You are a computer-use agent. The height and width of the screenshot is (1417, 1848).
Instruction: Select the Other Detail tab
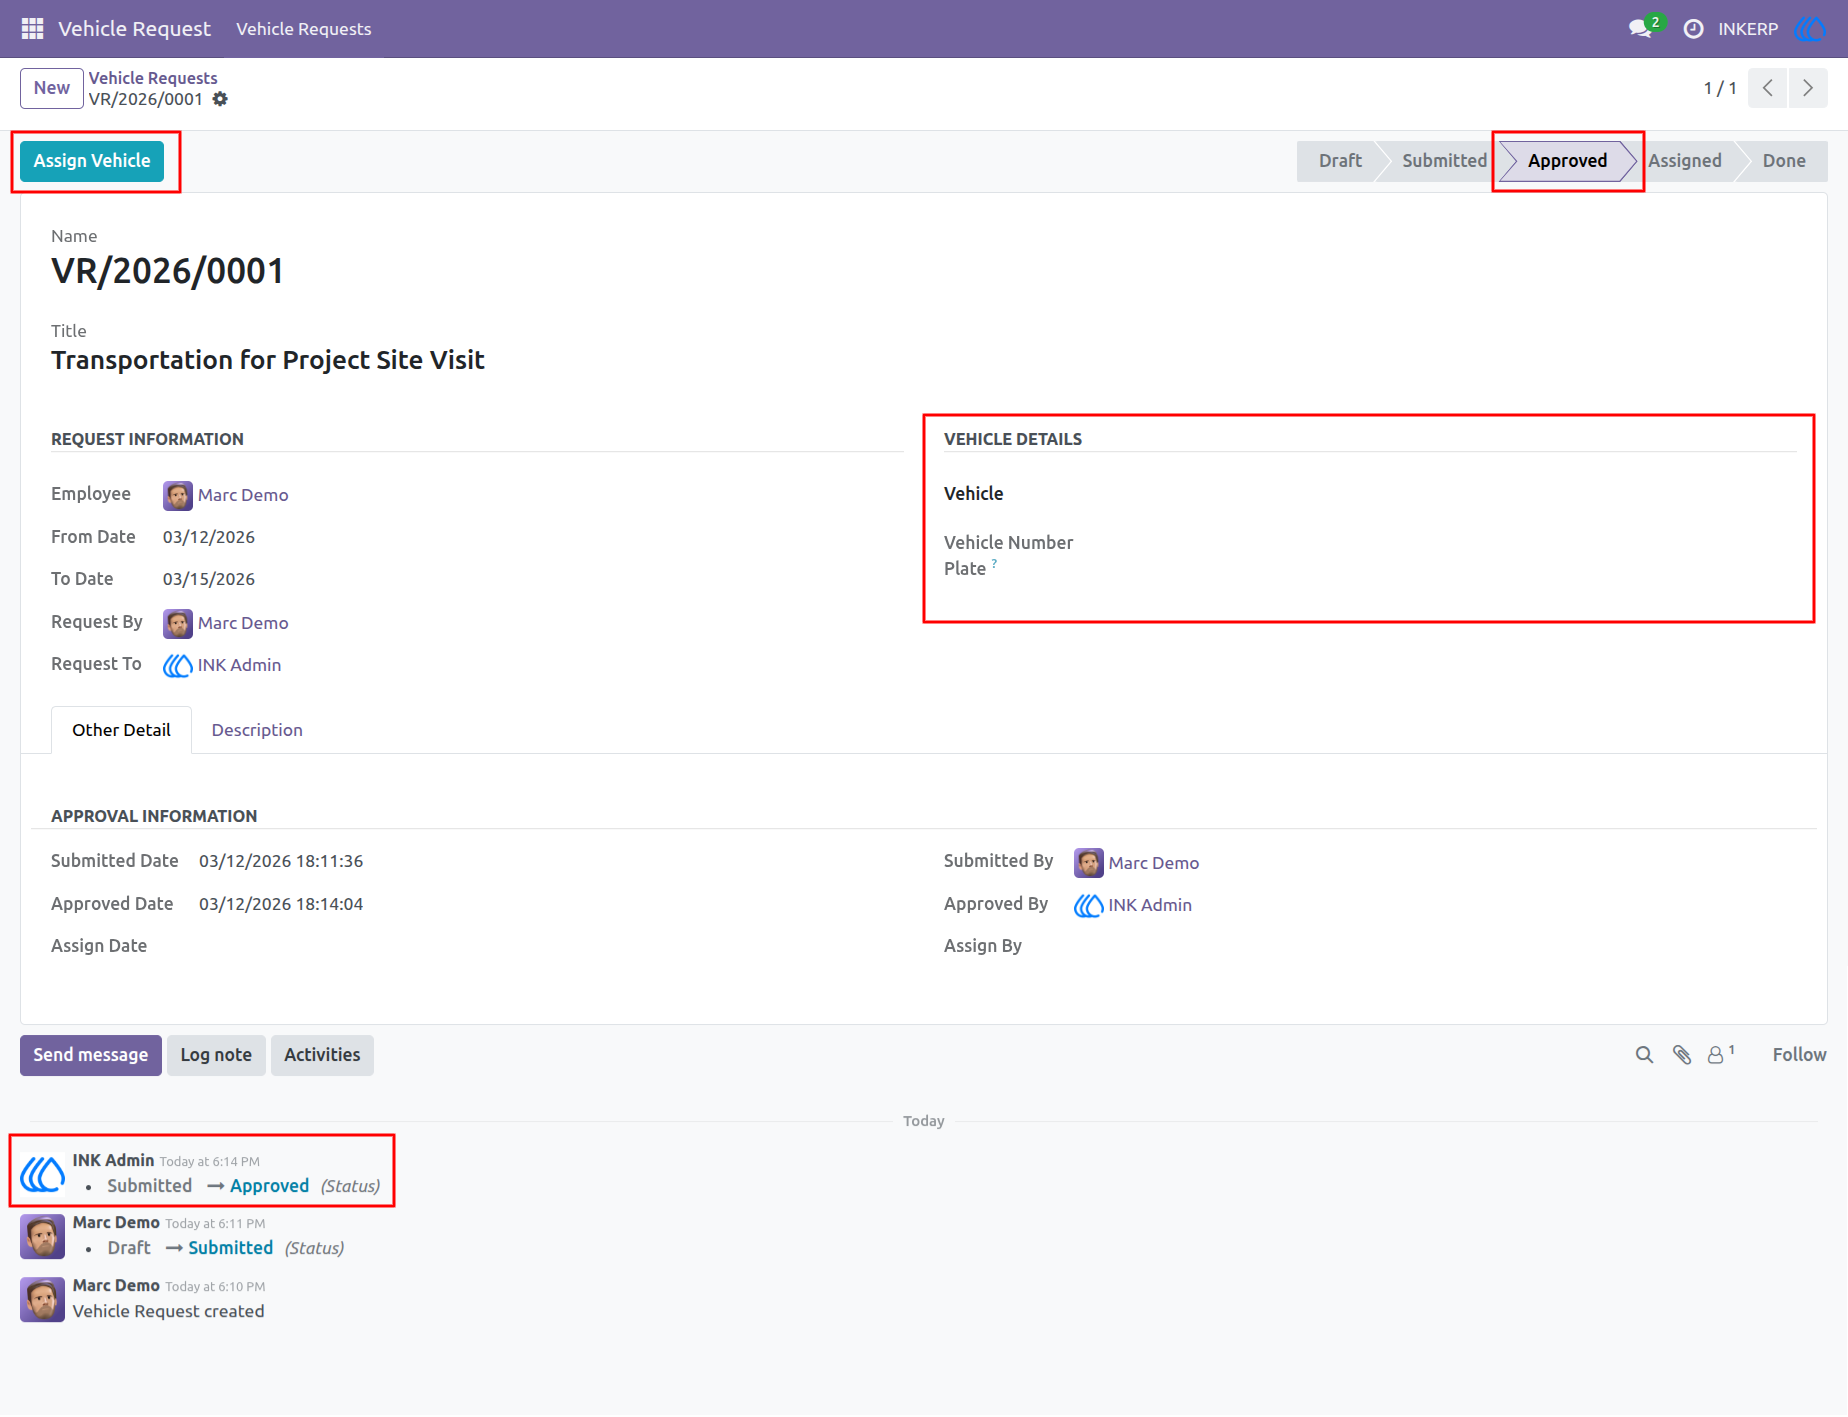click(121, 730)
